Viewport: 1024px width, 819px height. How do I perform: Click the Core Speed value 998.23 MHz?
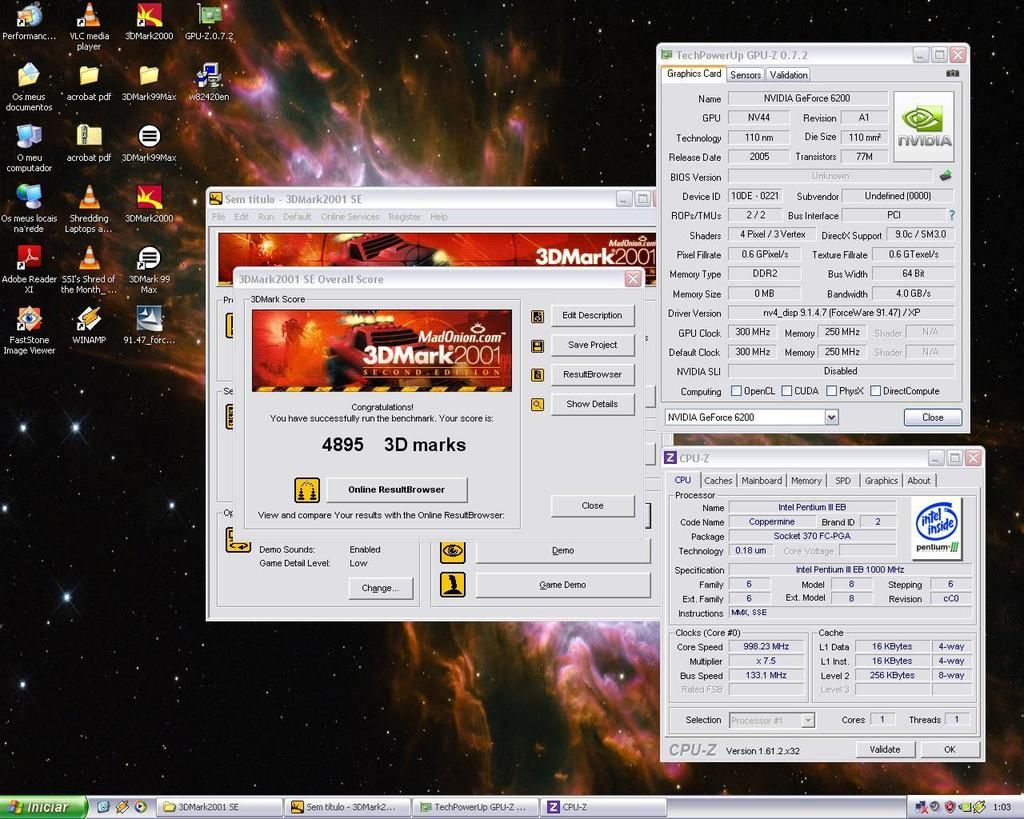click(x=766, y=647)
